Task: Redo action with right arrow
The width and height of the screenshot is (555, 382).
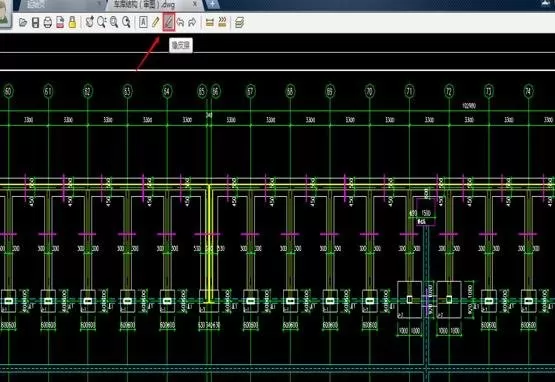Action: (192, 22)
